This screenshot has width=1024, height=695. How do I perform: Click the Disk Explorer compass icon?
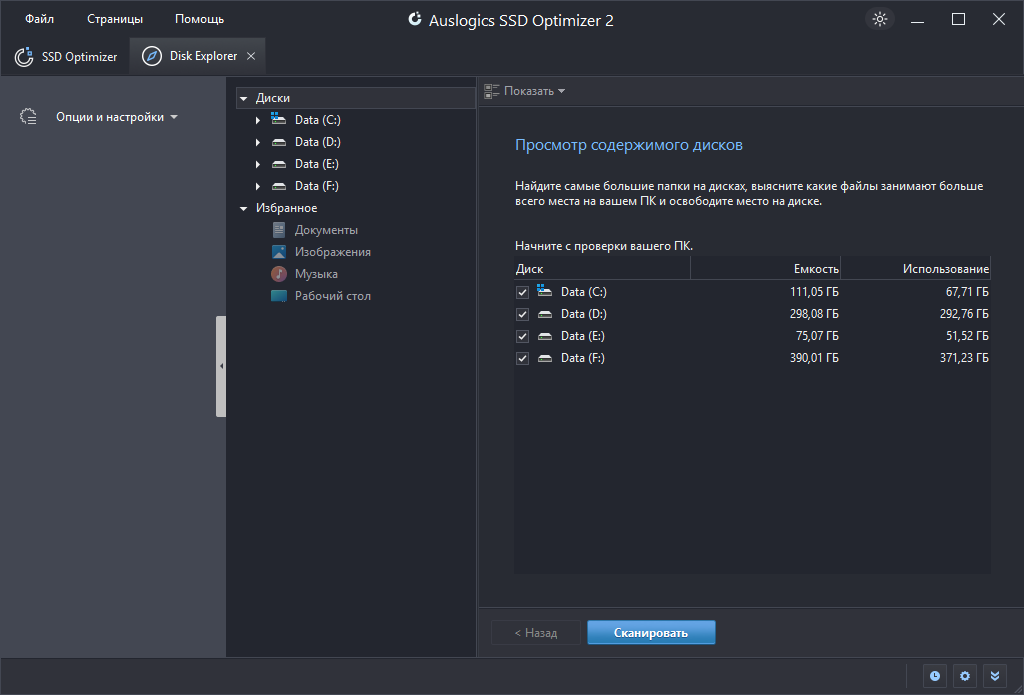point(152,56)
